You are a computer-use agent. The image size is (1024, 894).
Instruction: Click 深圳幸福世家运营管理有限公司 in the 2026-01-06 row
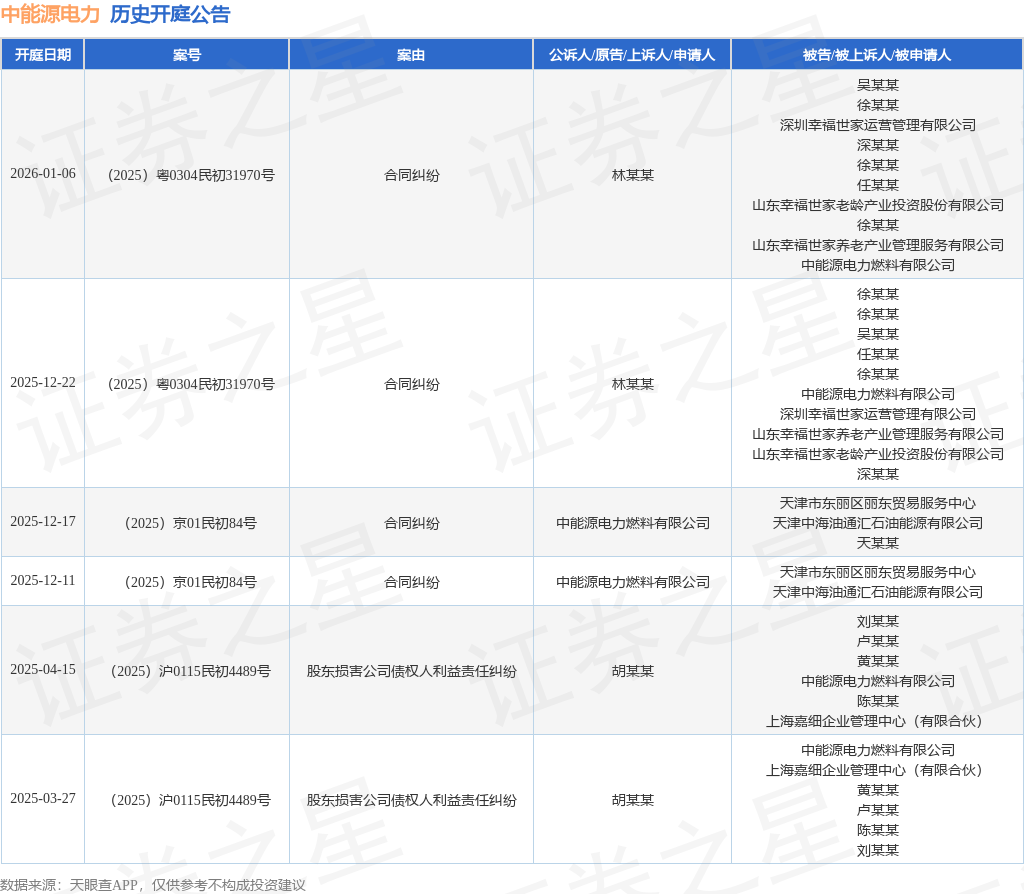pyautogui.click(x=878, y=125)
